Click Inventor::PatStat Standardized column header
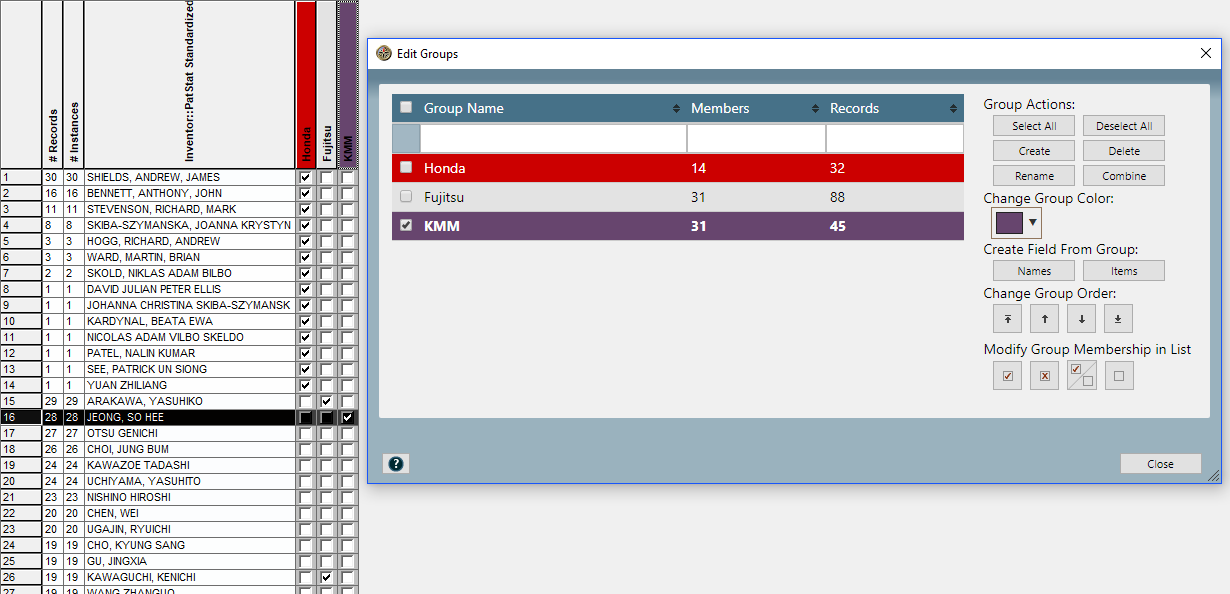Screen dimensions: 1230x594 (189, 84)
